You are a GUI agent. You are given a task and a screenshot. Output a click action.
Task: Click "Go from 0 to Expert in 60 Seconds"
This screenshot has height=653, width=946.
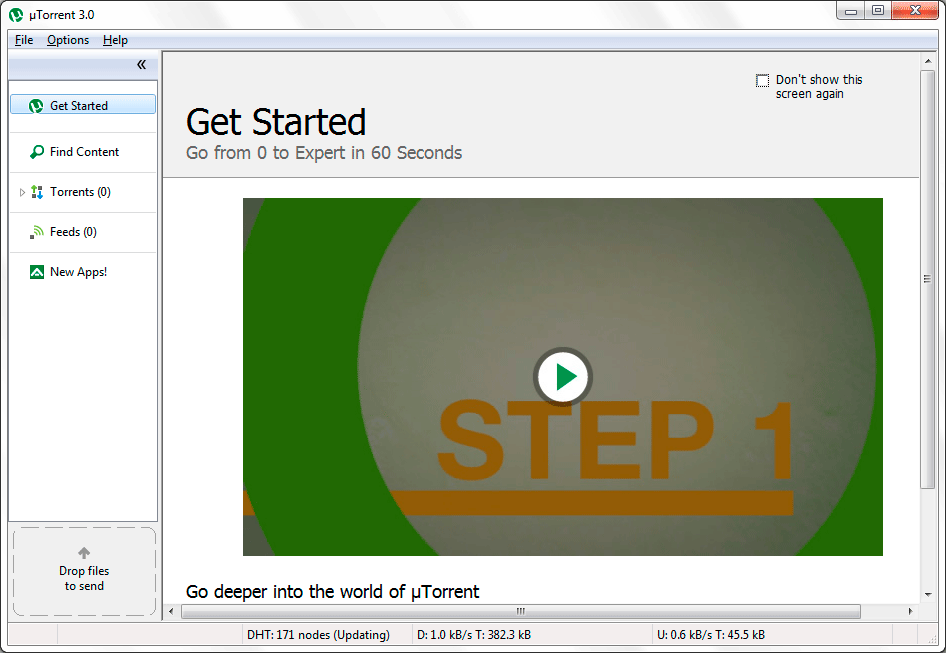click(x=324, y=153)
